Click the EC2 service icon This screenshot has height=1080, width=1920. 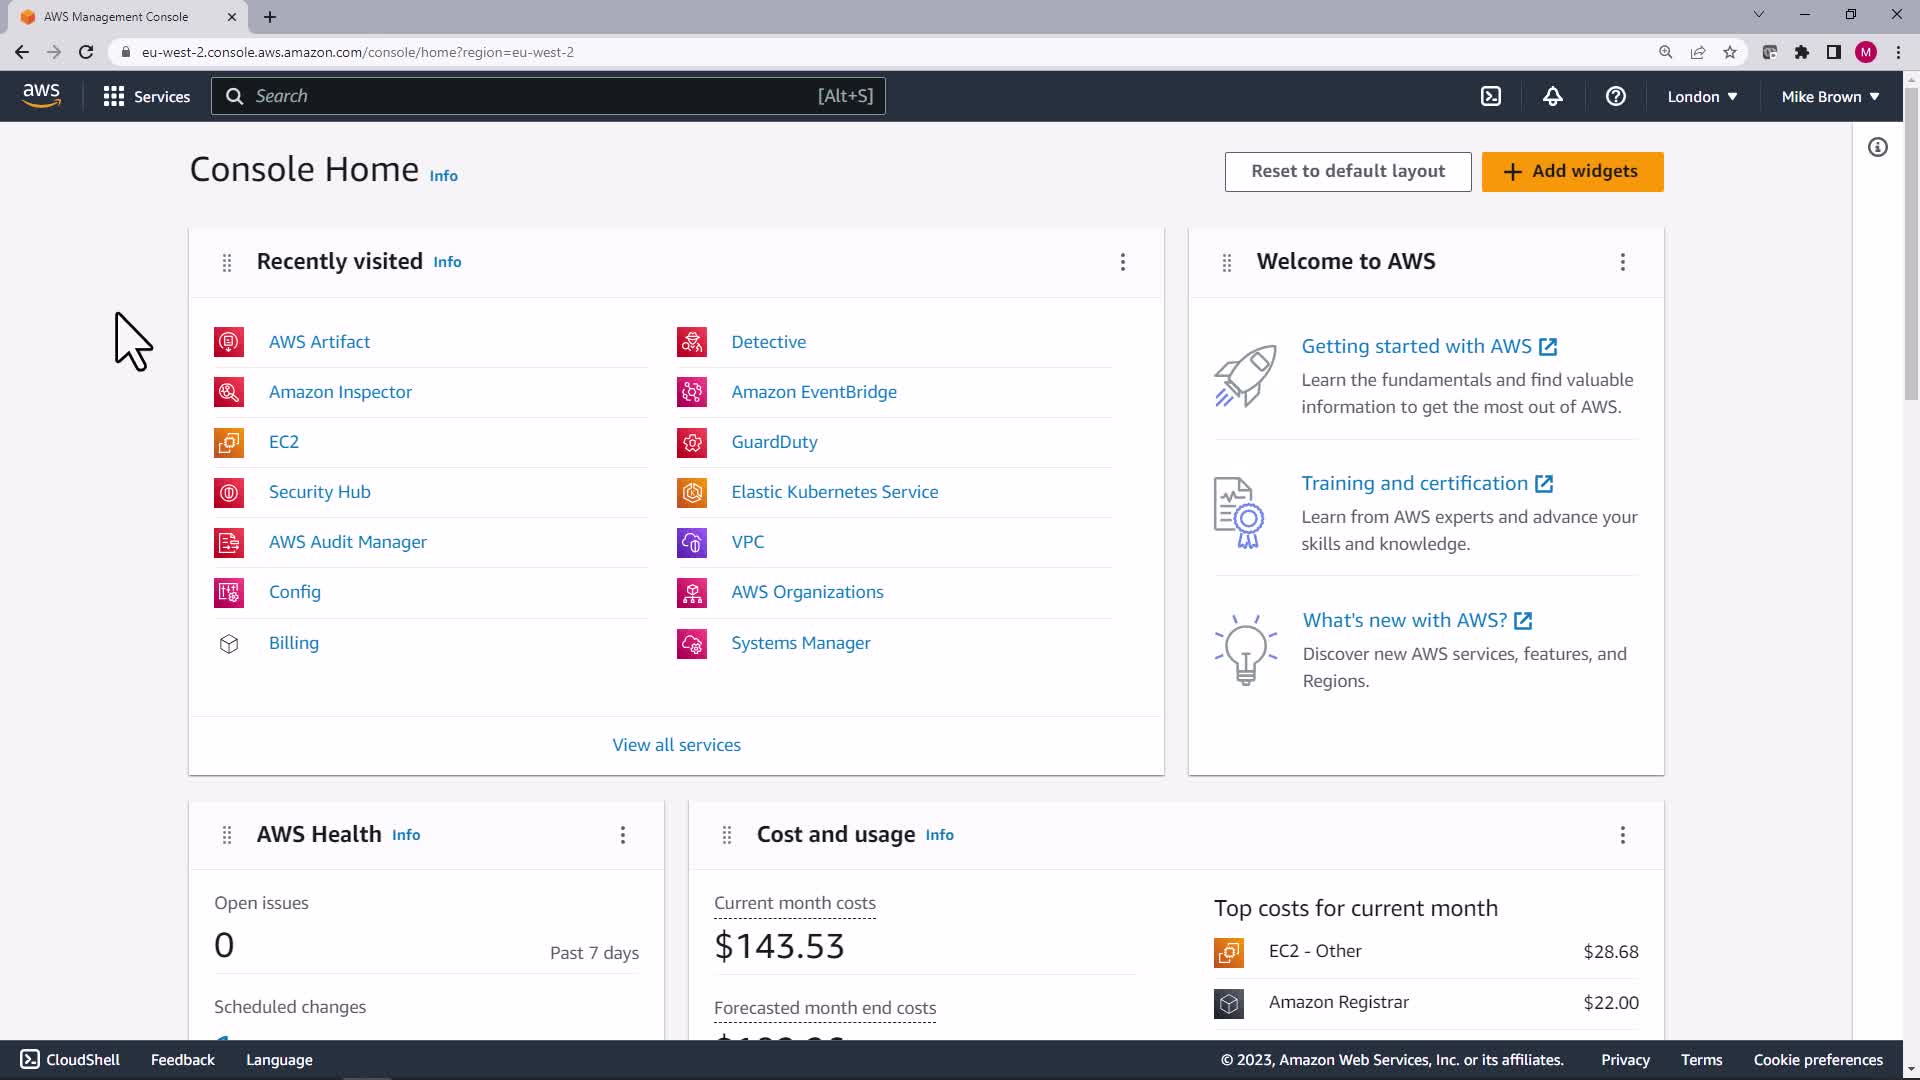coord(229,442)
